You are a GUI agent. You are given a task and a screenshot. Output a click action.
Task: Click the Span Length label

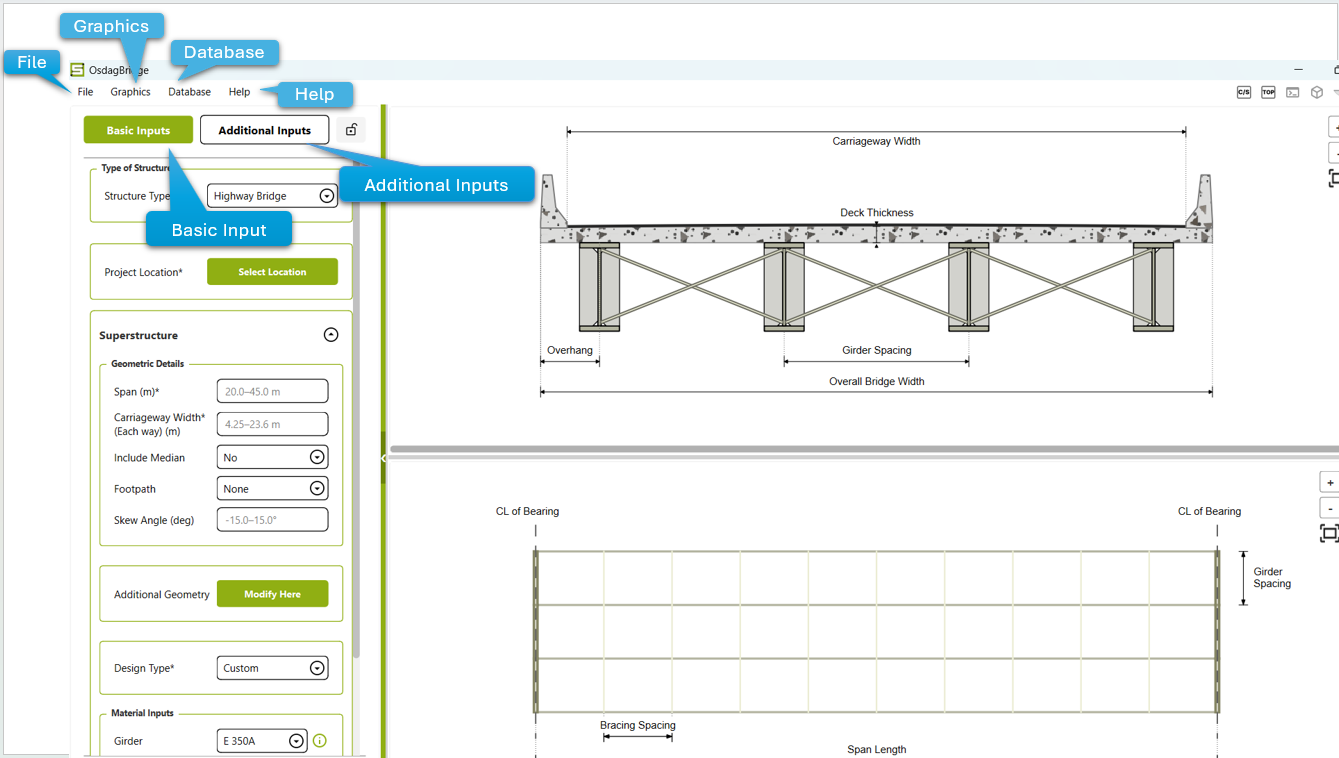(x=877, y=750)
